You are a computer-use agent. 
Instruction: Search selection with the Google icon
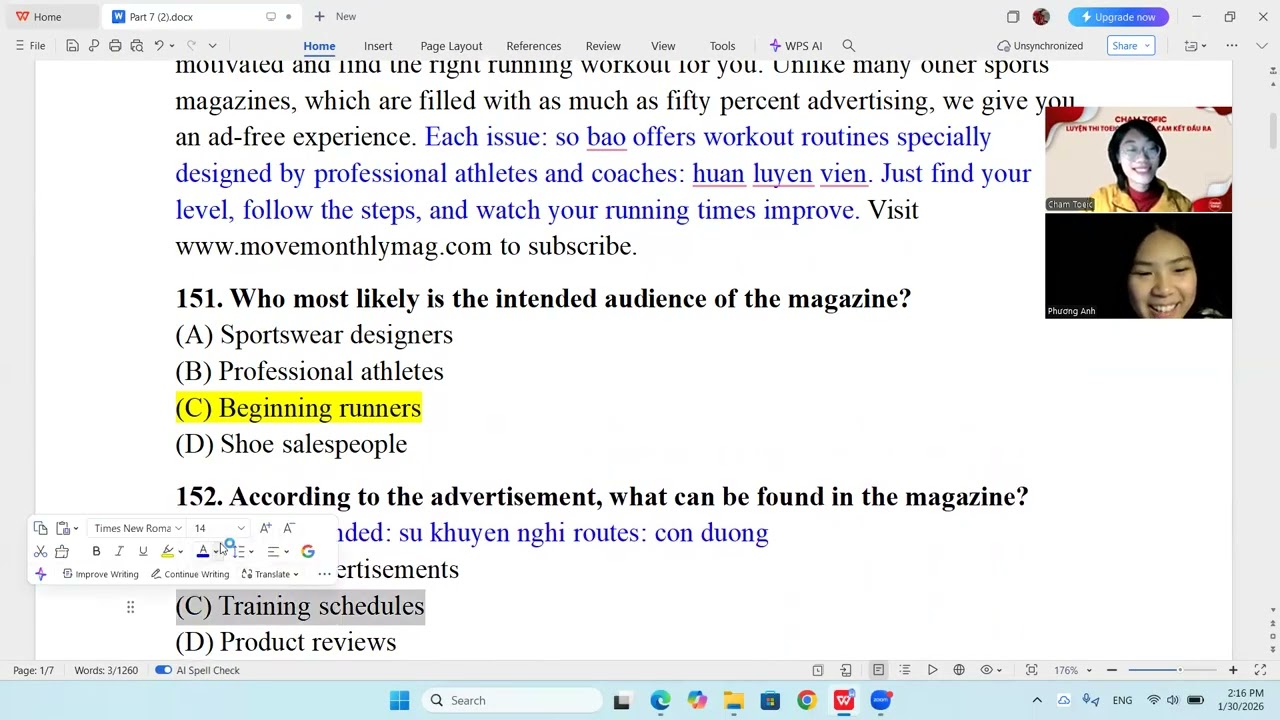pos(308,551)
